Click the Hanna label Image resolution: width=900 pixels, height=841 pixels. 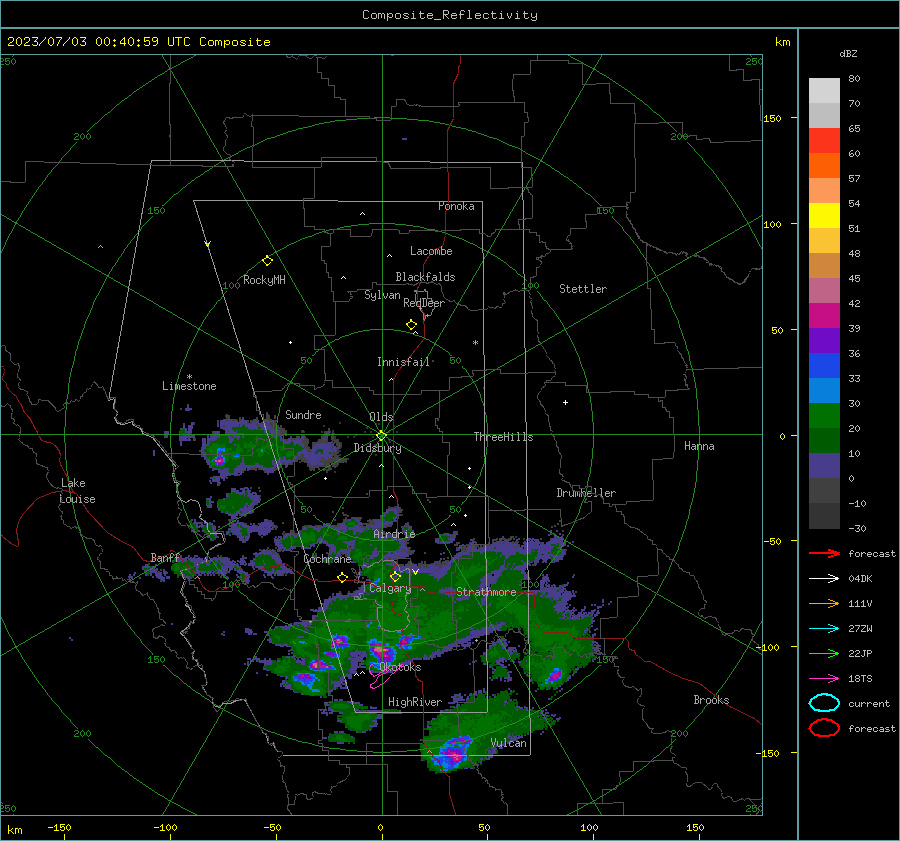pos(699,446)
